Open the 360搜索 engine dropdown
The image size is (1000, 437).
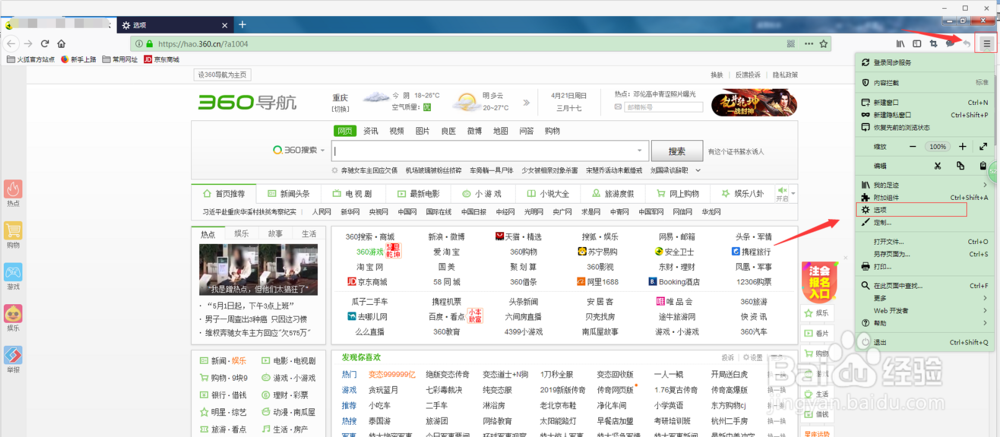298,151
